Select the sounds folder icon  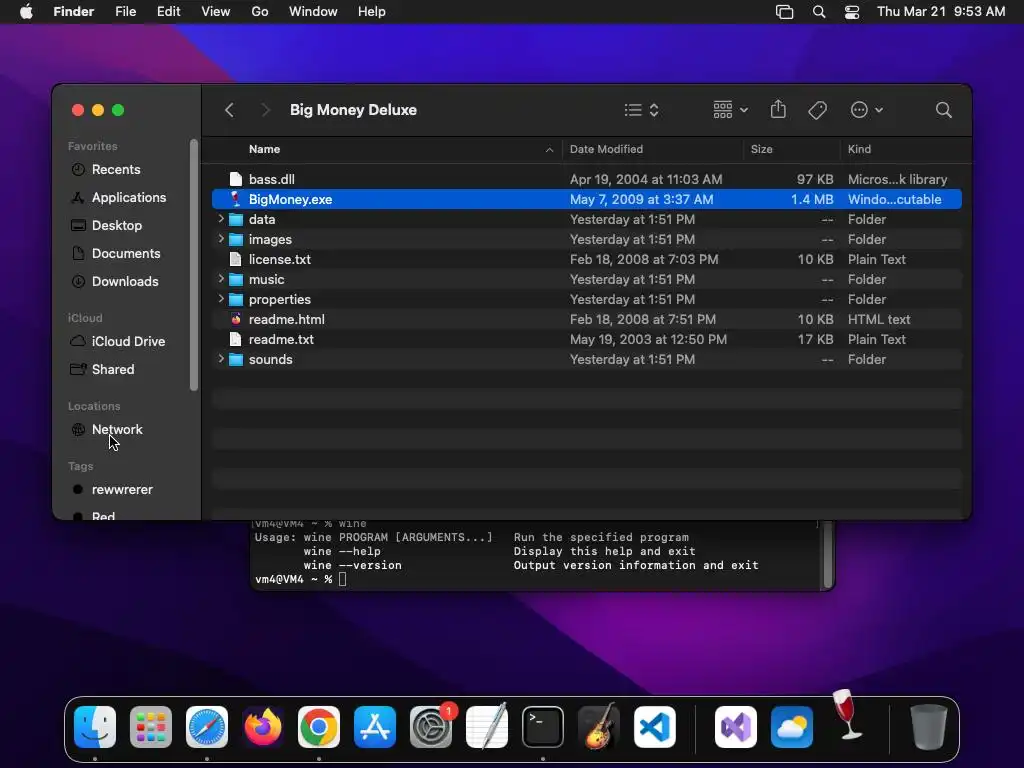pyautogui.click(x=236, y=359)
